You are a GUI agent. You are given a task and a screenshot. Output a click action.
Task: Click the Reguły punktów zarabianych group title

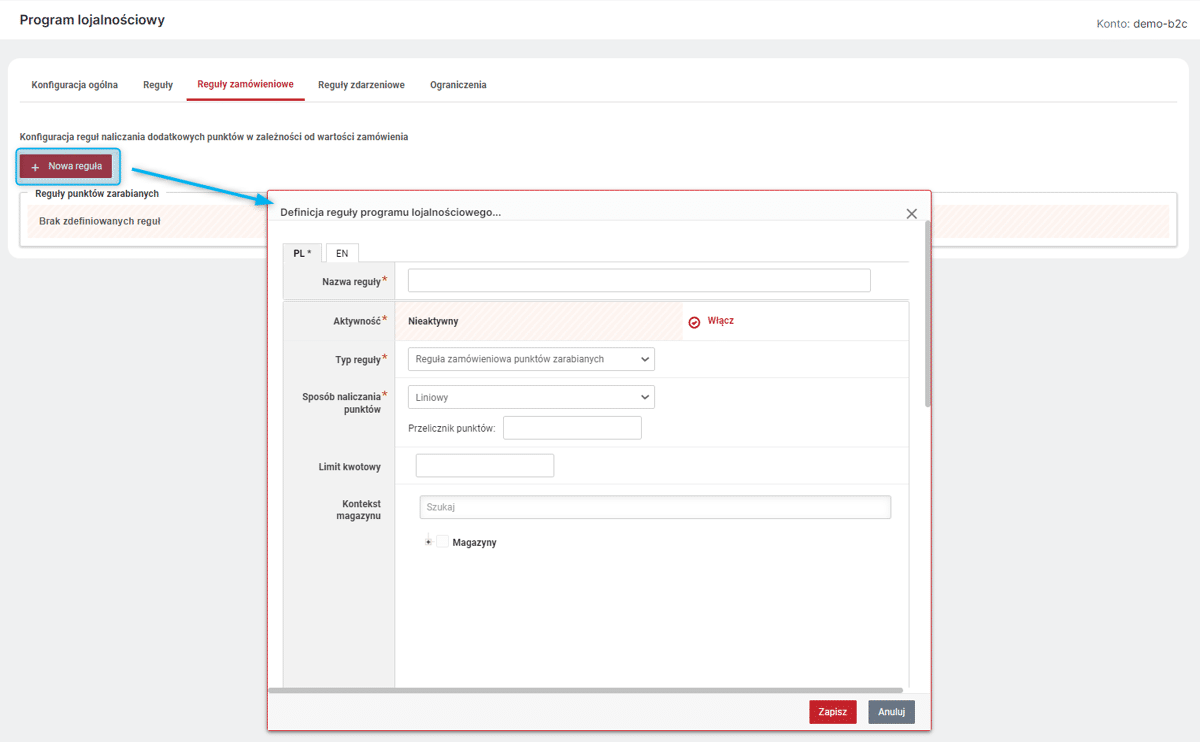[97, 193]
